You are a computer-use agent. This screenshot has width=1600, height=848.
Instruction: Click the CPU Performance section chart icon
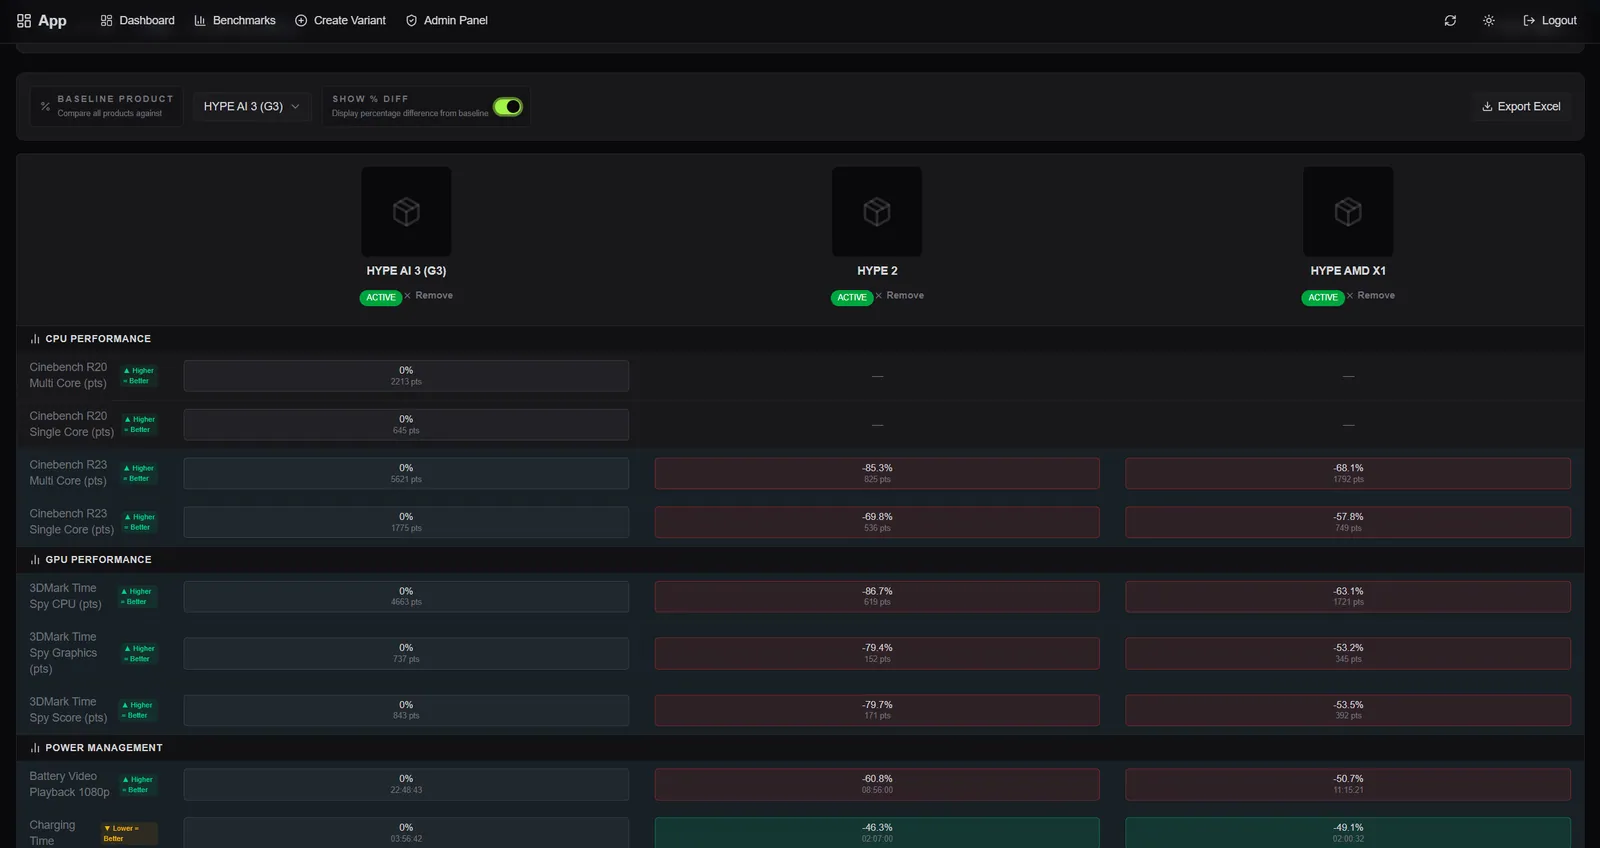(35, 339)
